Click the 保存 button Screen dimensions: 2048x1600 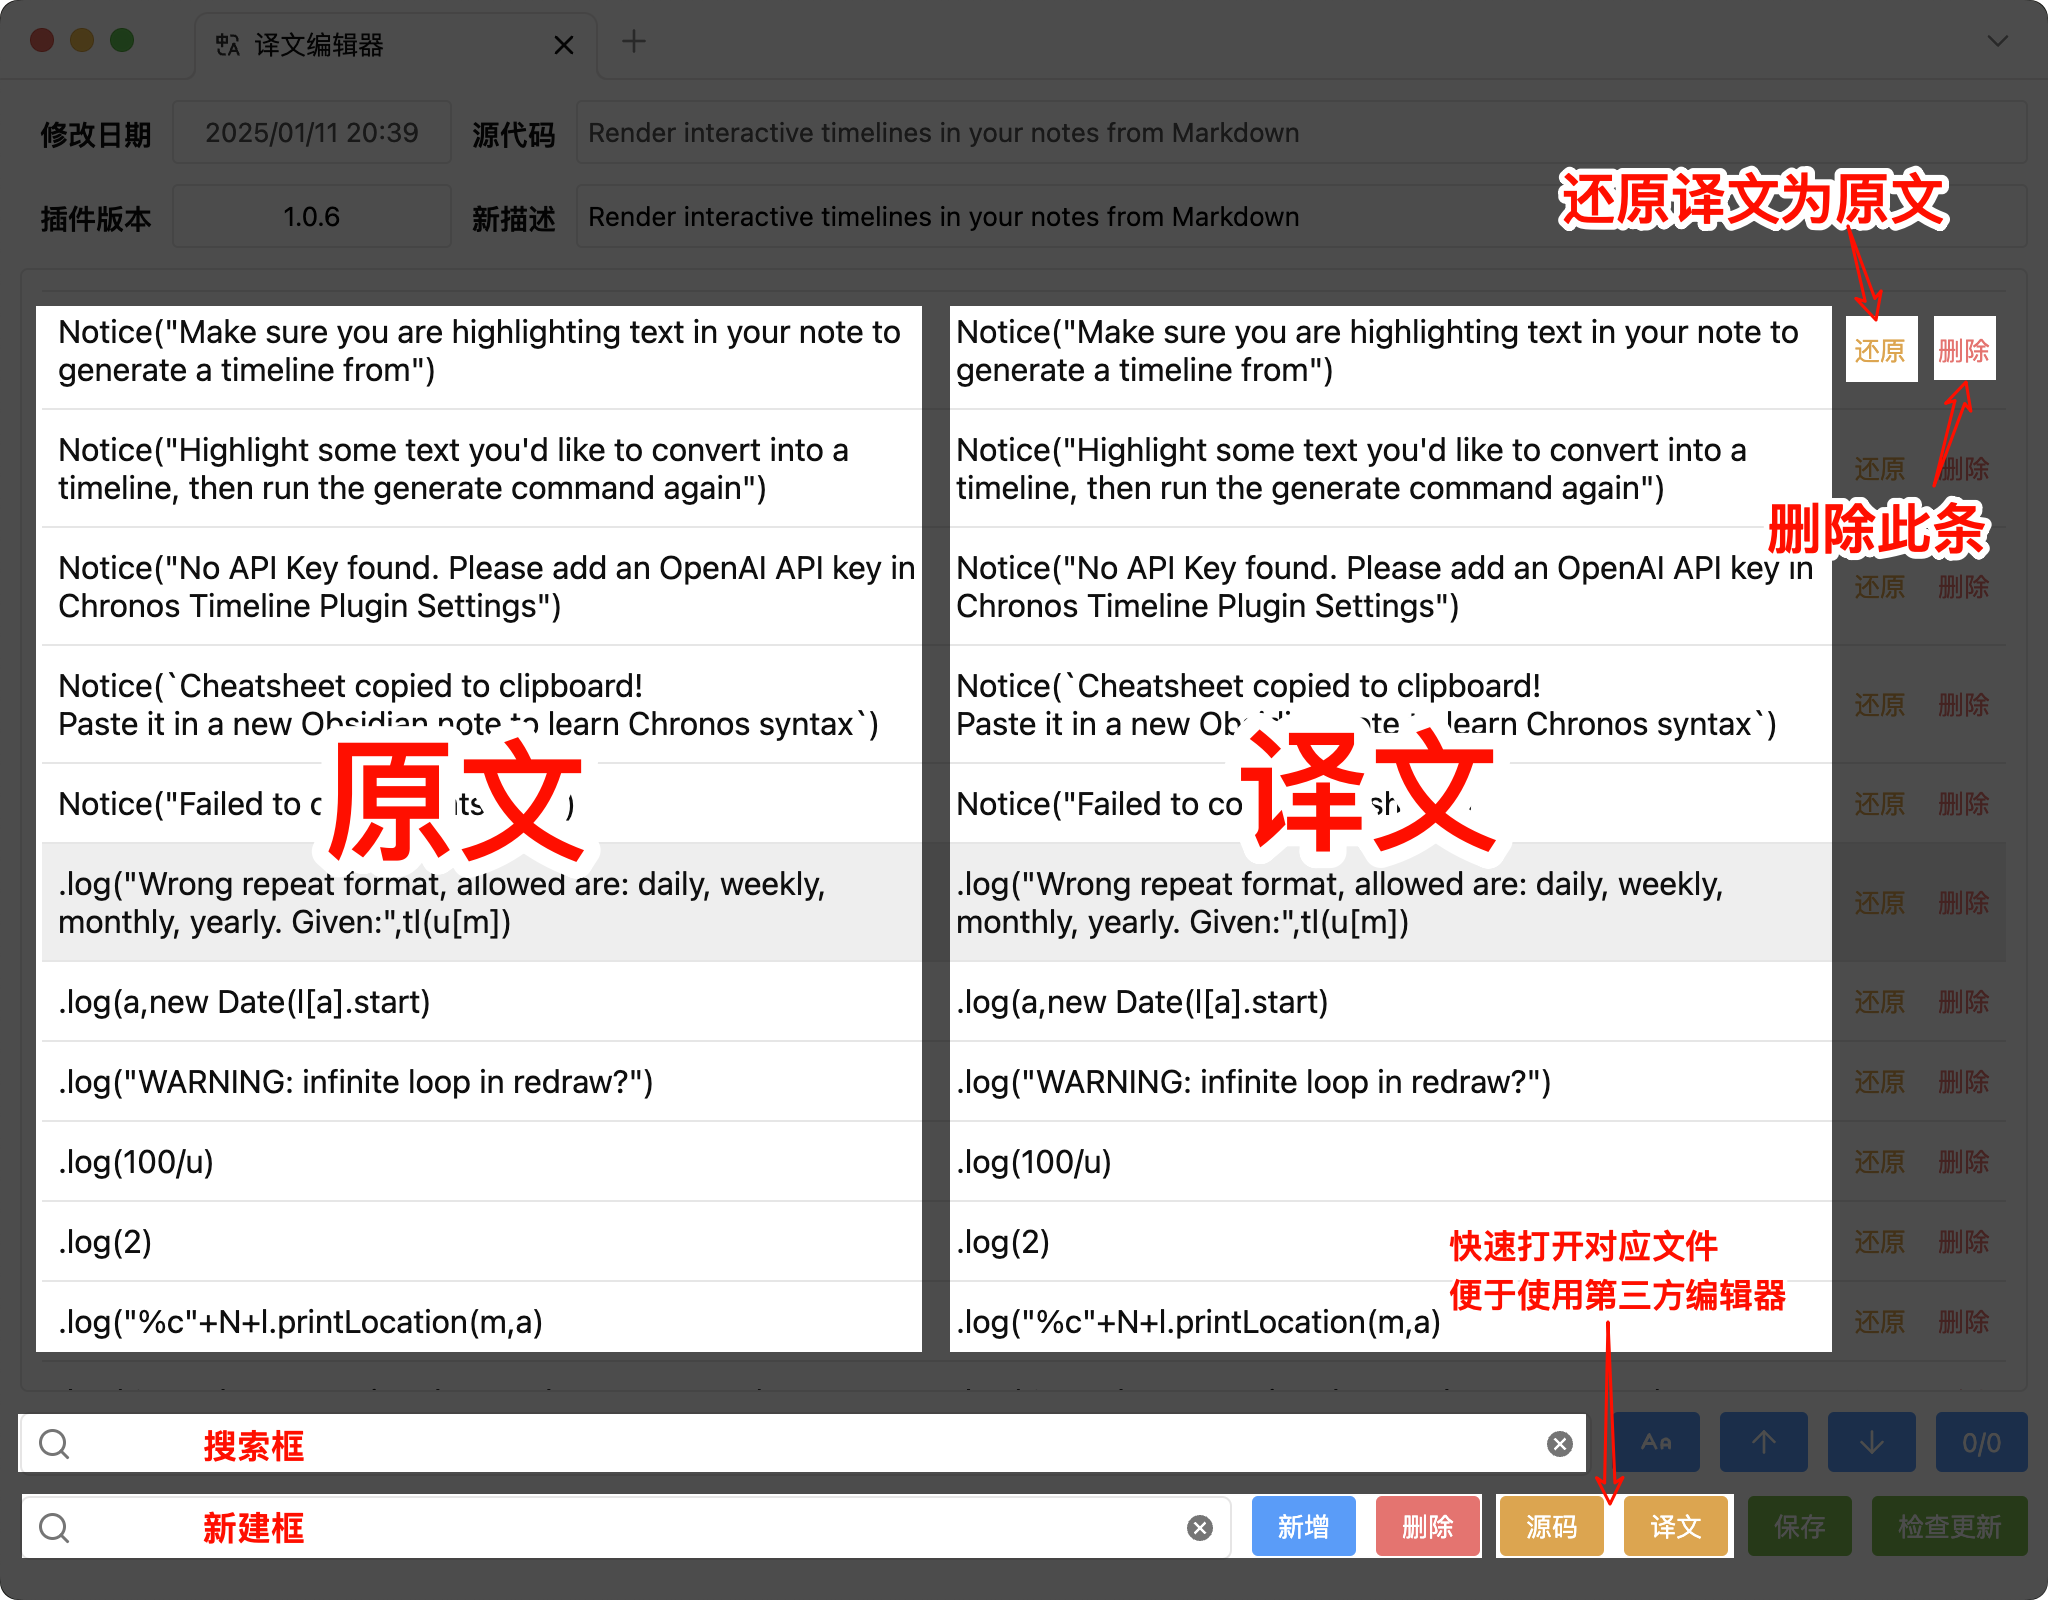click(1800, 1527)
